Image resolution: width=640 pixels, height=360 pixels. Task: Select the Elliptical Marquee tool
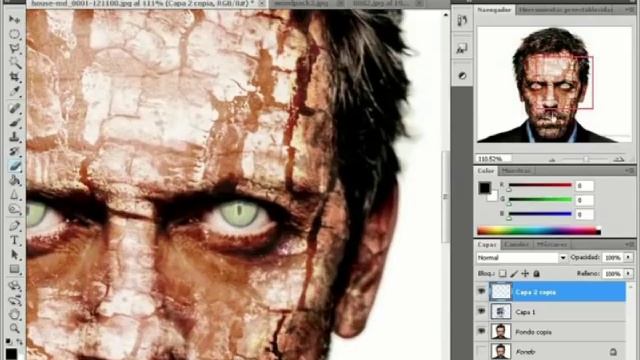pos(14,34)
